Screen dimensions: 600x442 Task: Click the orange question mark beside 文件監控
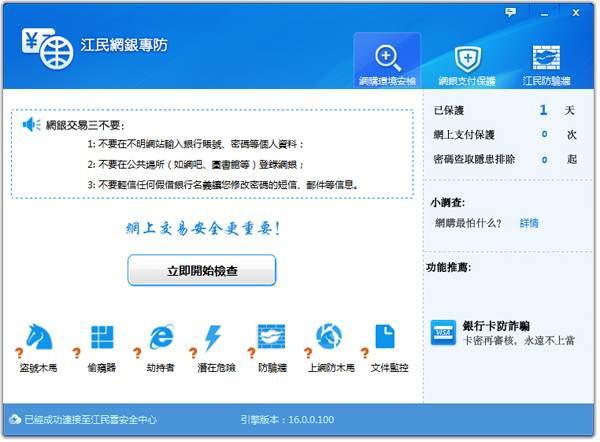pos(366,353)
